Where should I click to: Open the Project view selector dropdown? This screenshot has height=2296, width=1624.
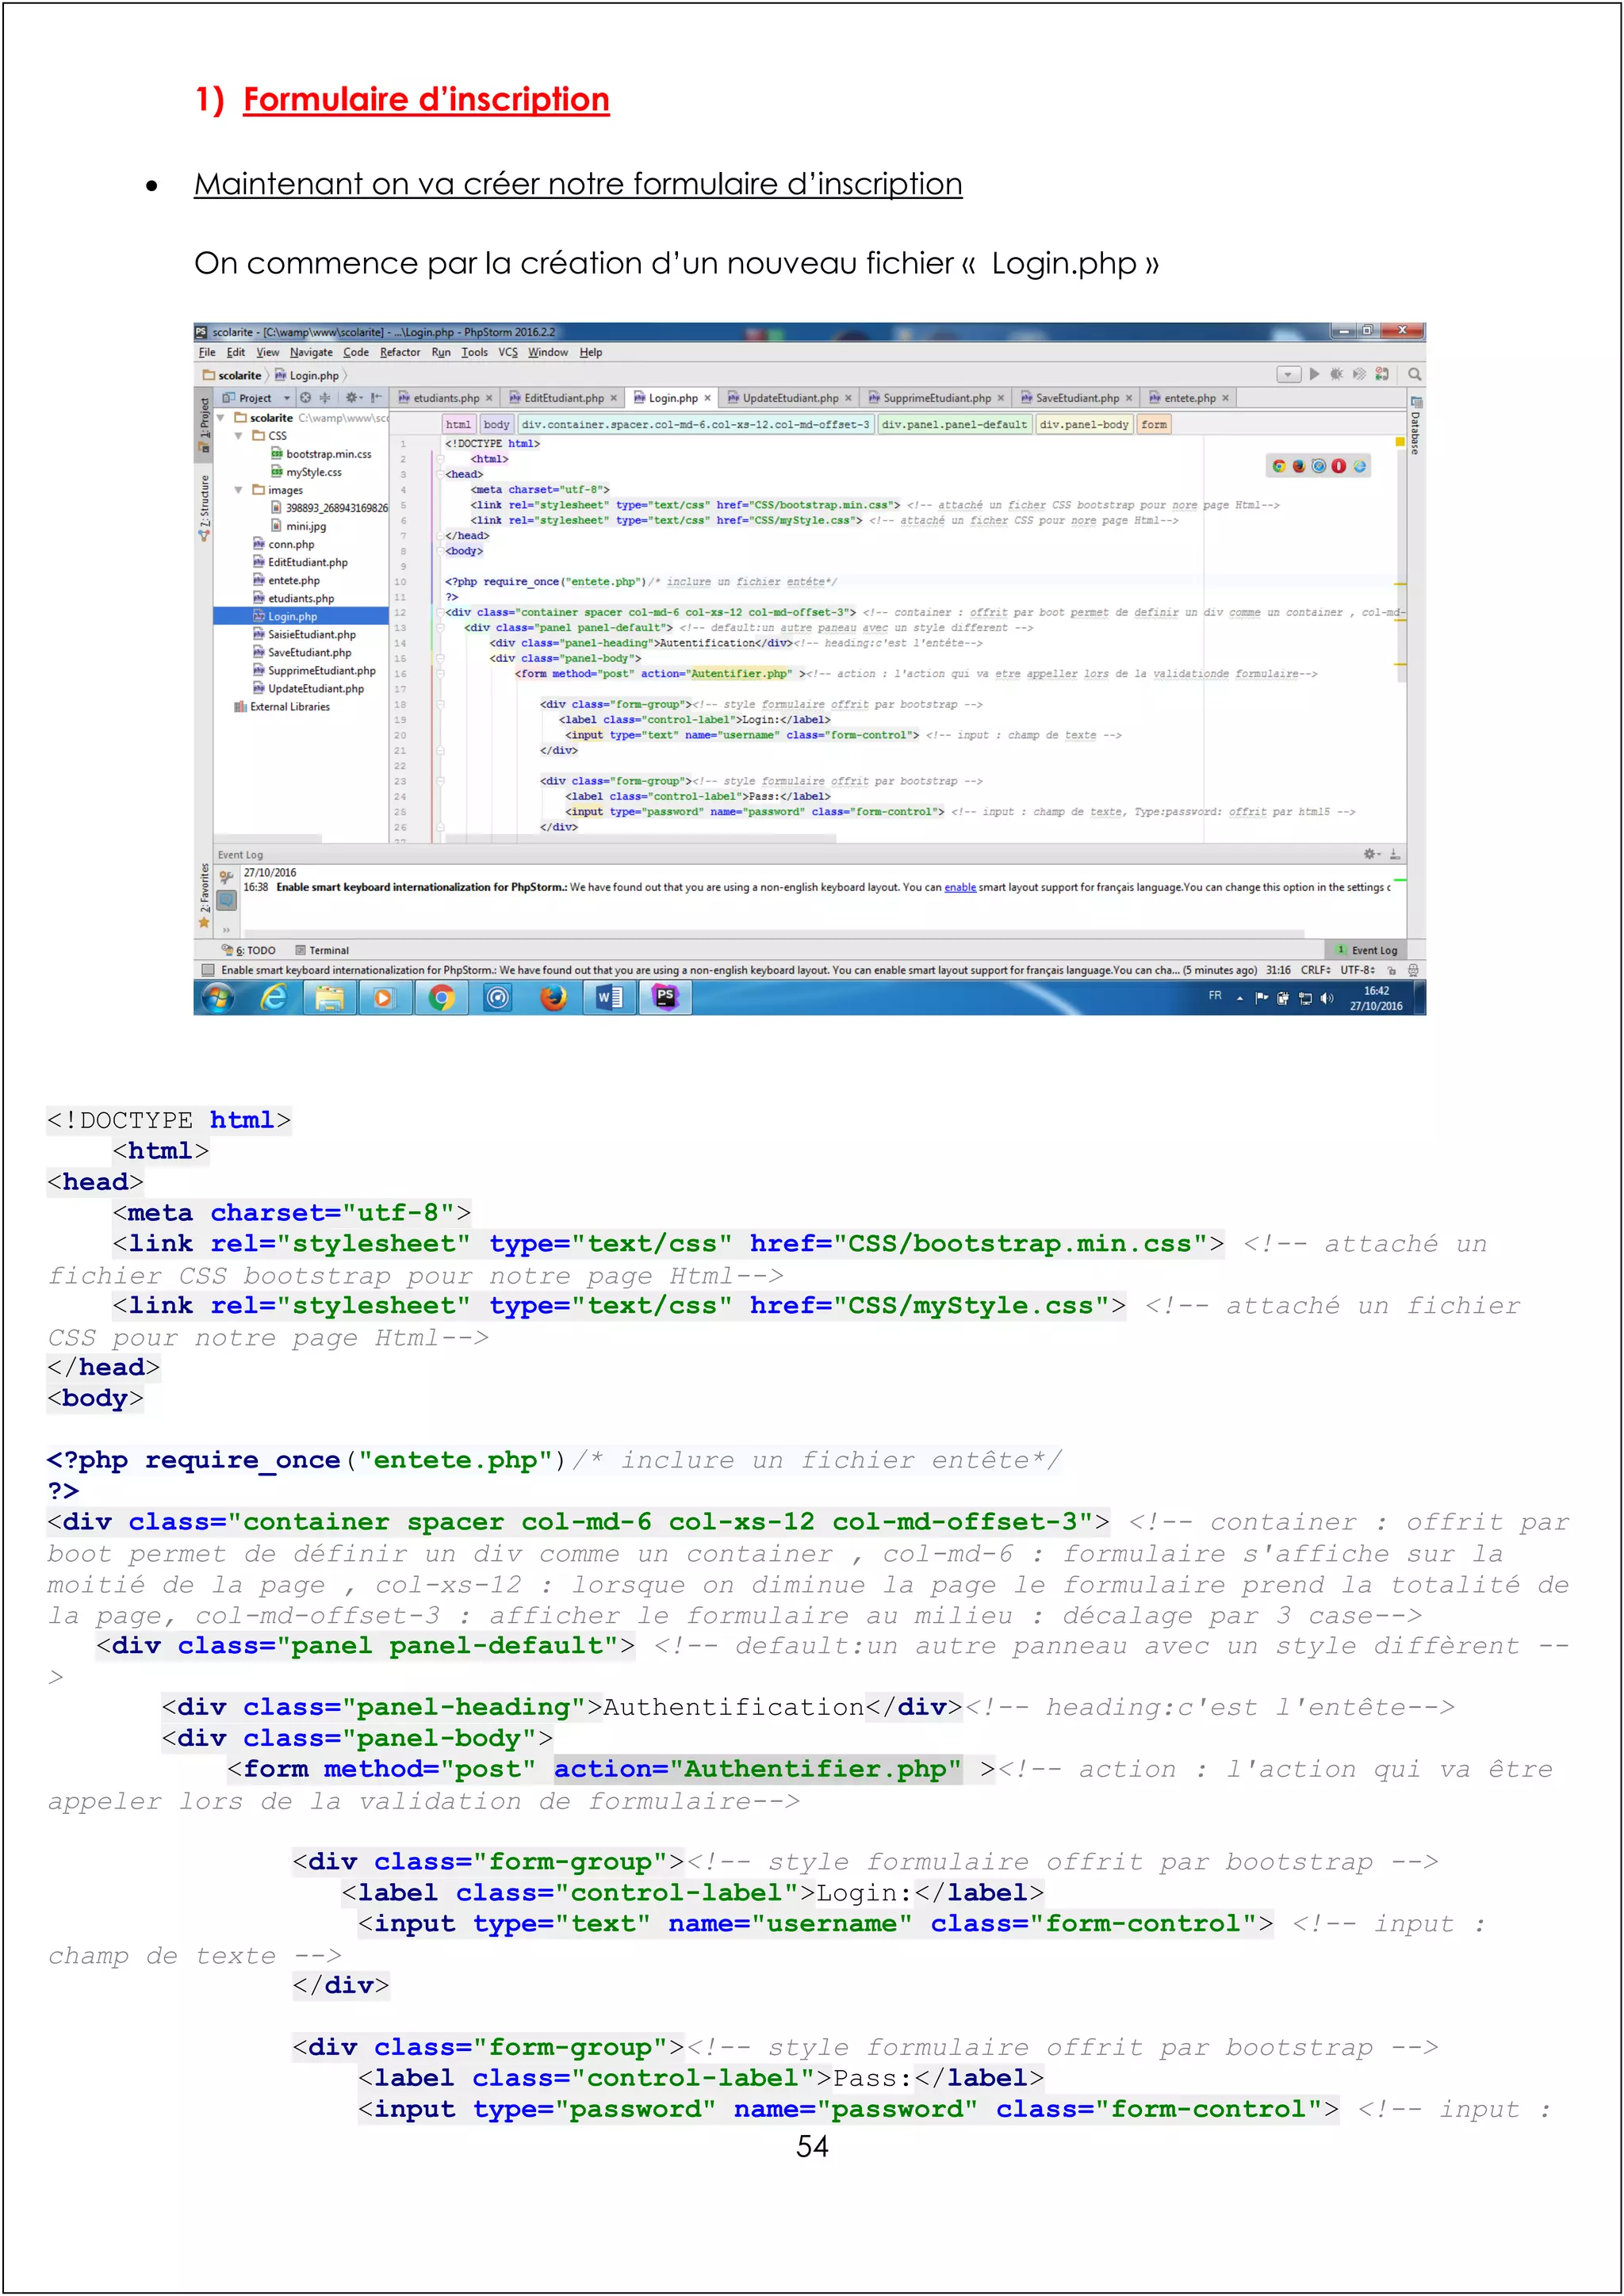(256, 397)
